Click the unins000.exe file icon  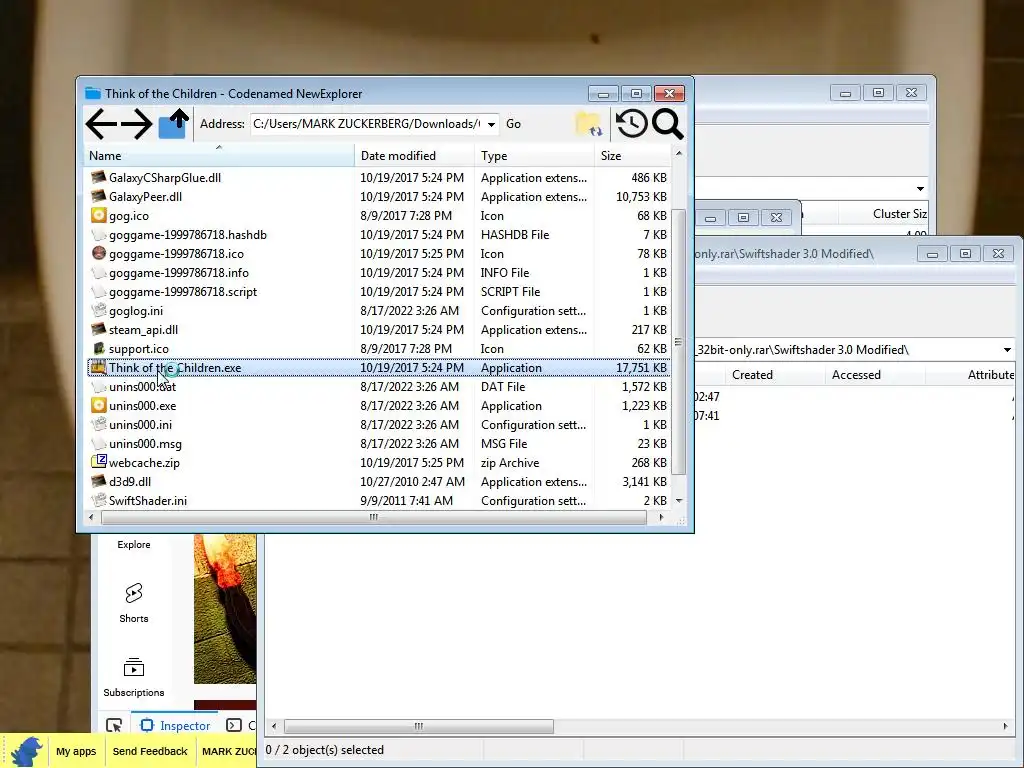[x=99, y=405]
